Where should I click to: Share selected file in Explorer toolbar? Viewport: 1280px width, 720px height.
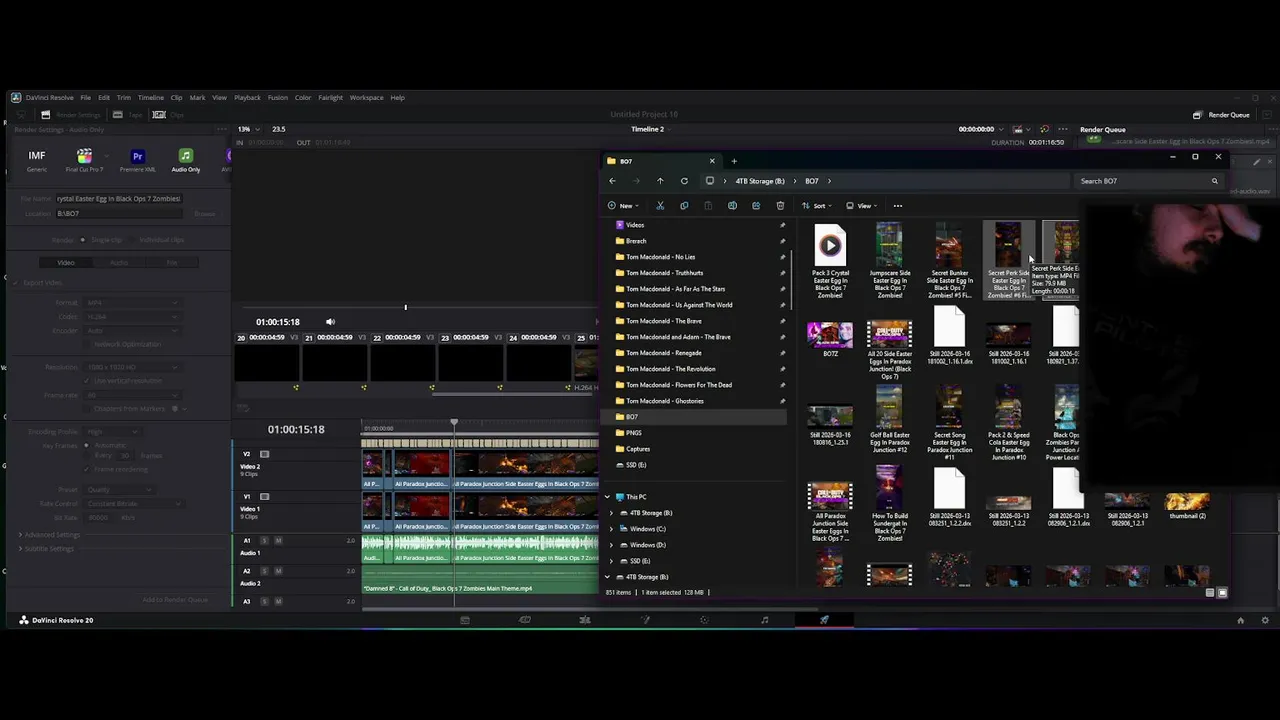pos(756,206)
